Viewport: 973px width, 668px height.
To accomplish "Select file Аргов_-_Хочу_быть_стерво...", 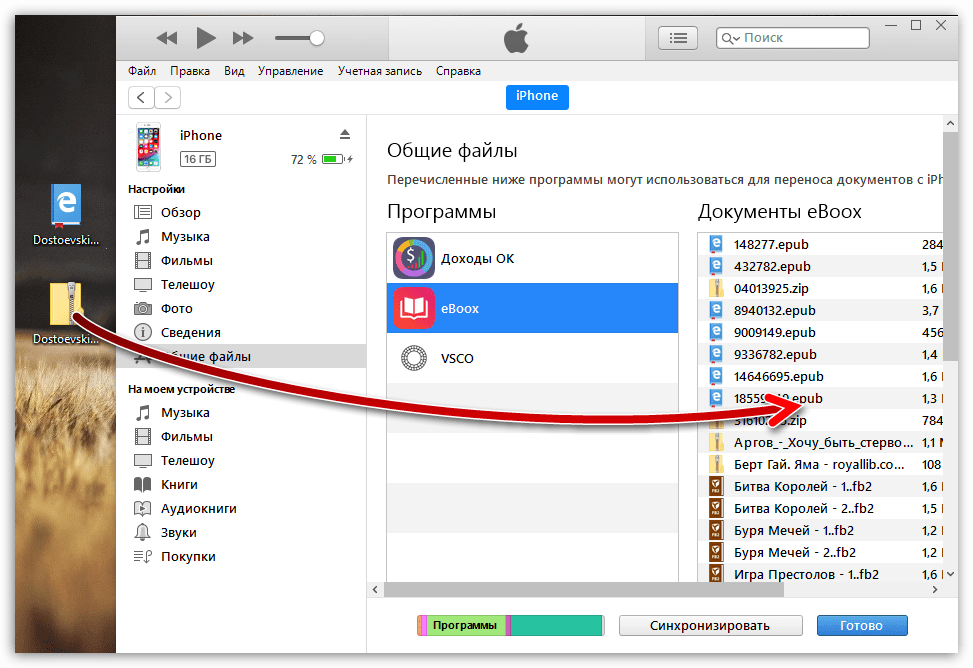I will (820, 443).
